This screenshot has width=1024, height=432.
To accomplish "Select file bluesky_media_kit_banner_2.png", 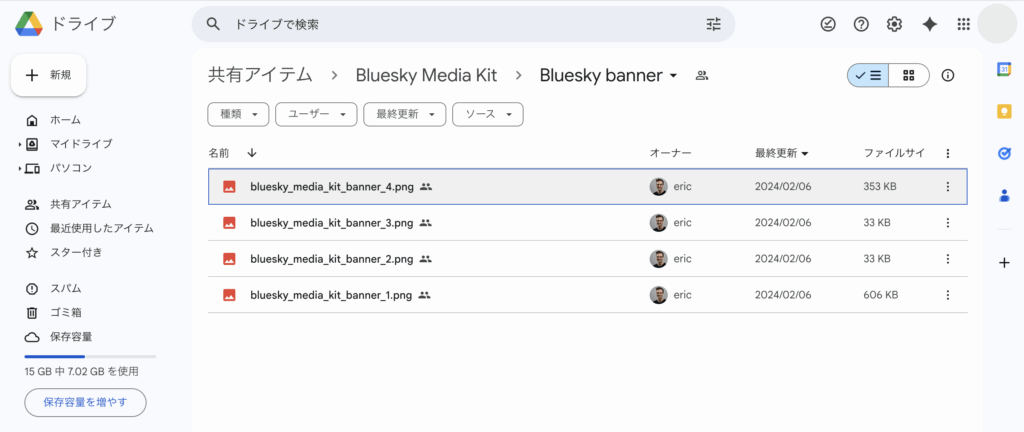I will [x=588, y=259].
